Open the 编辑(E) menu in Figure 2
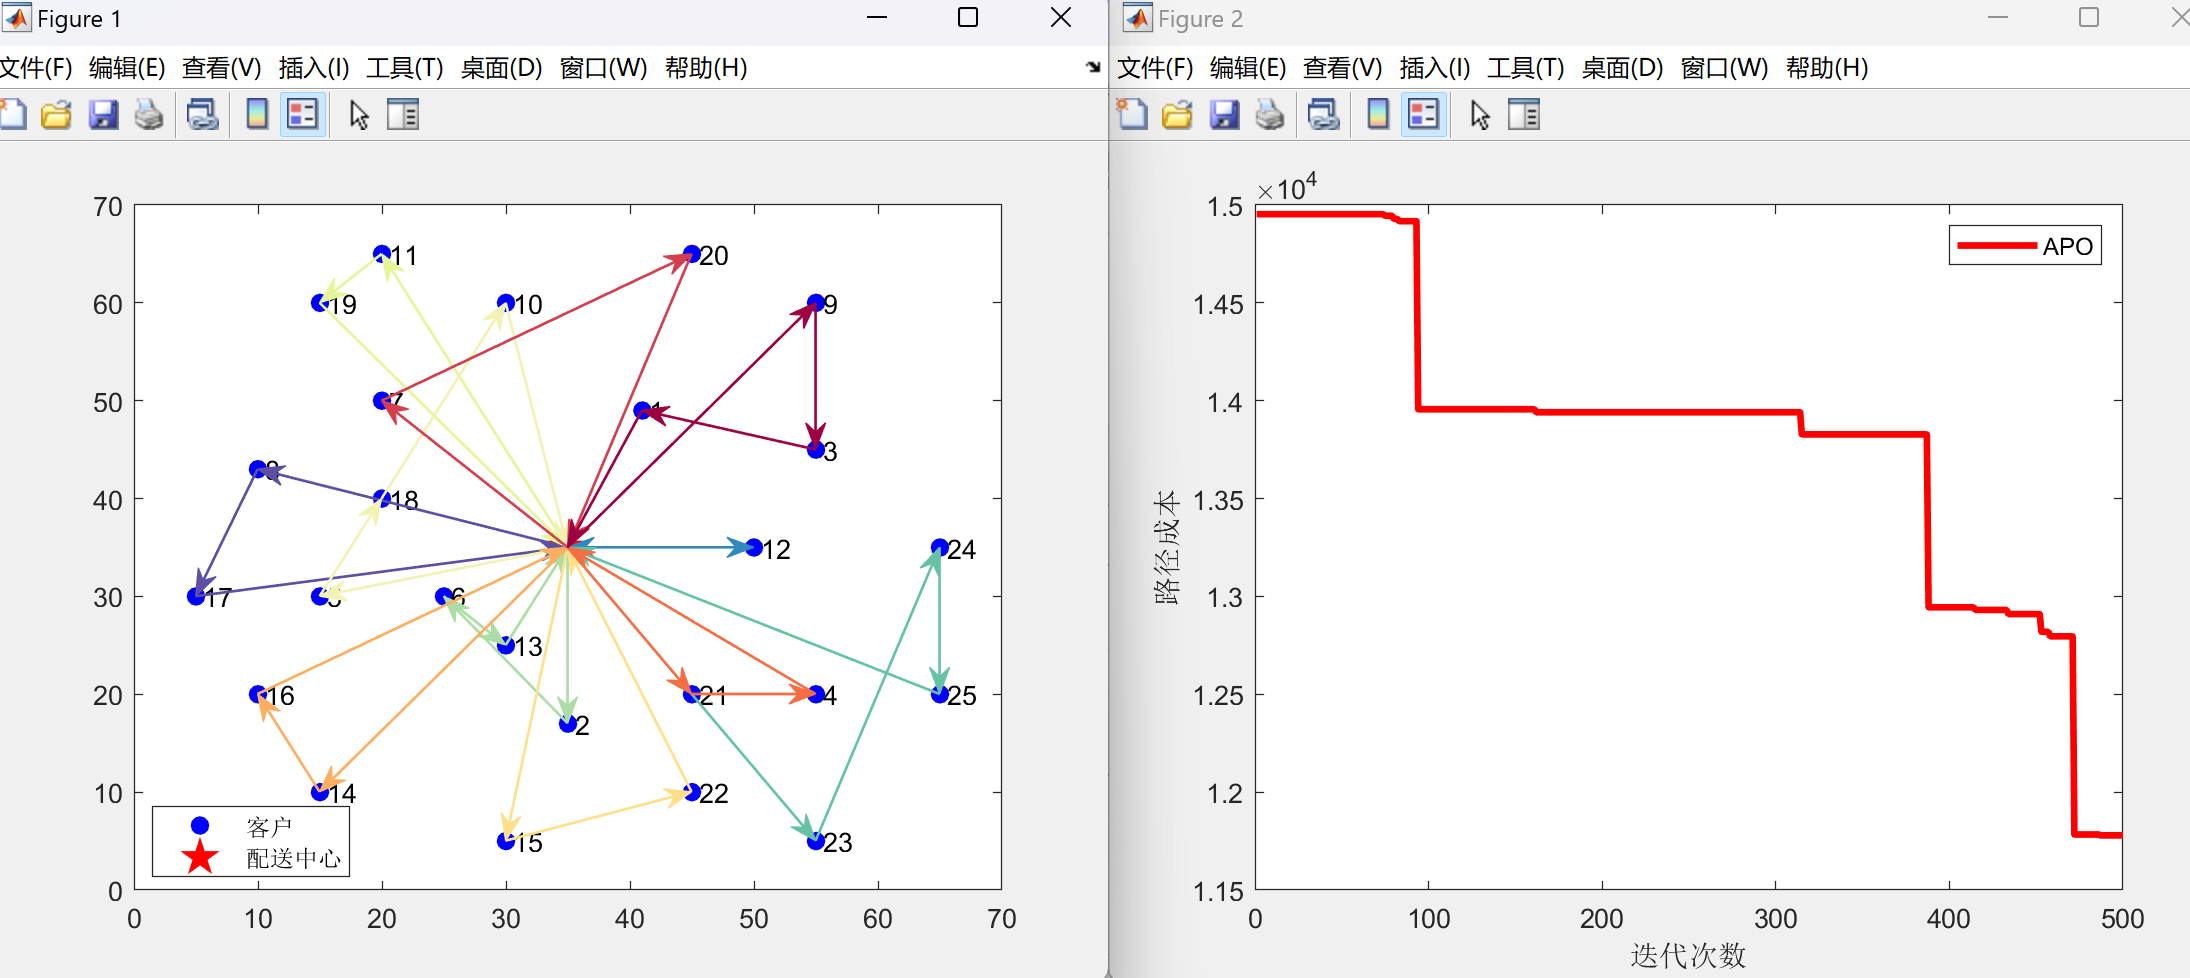The width and height of the screenshot is (2190, 978). (1247, 68)
